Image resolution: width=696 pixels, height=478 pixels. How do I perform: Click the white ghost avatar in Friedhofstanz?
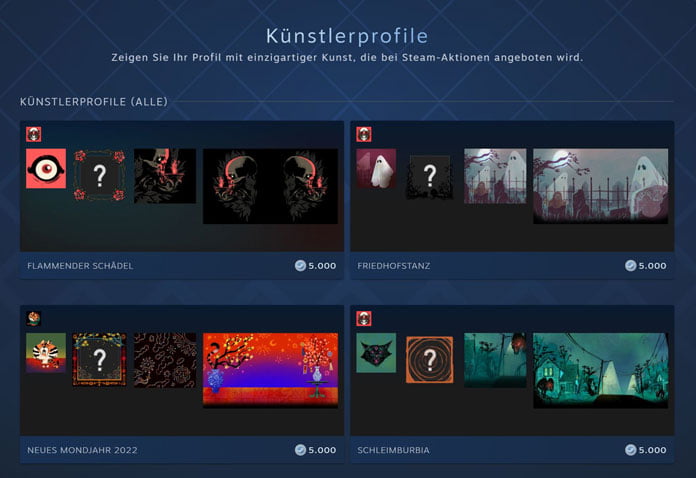pyautogui.click(x=376, y=168)
